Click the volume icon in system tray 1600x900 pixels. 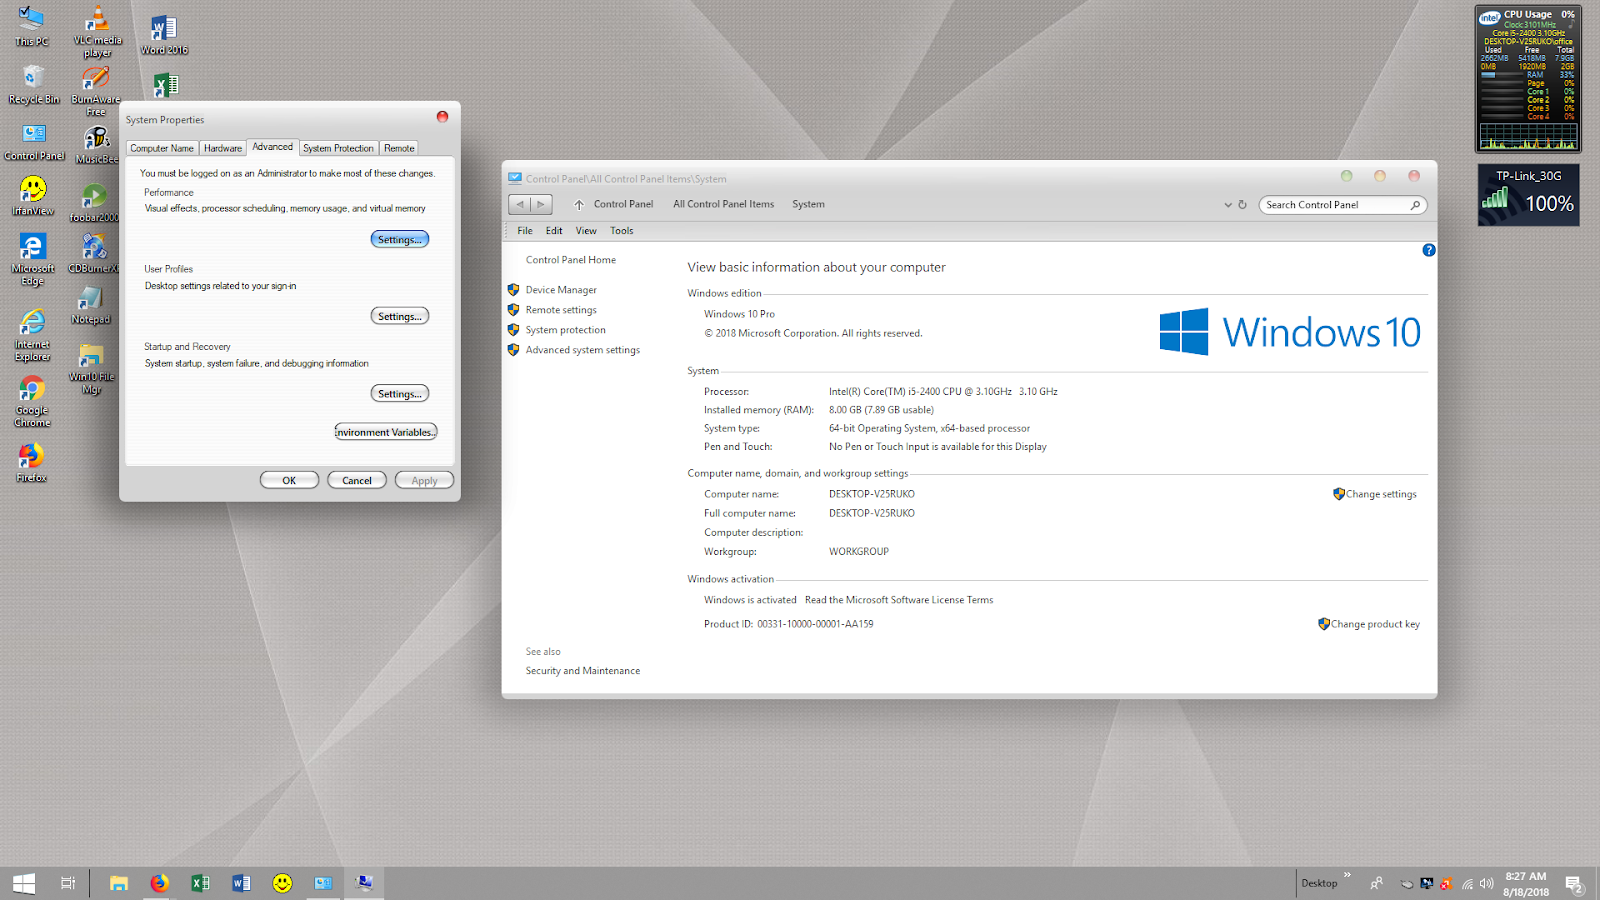(1486, 883)
